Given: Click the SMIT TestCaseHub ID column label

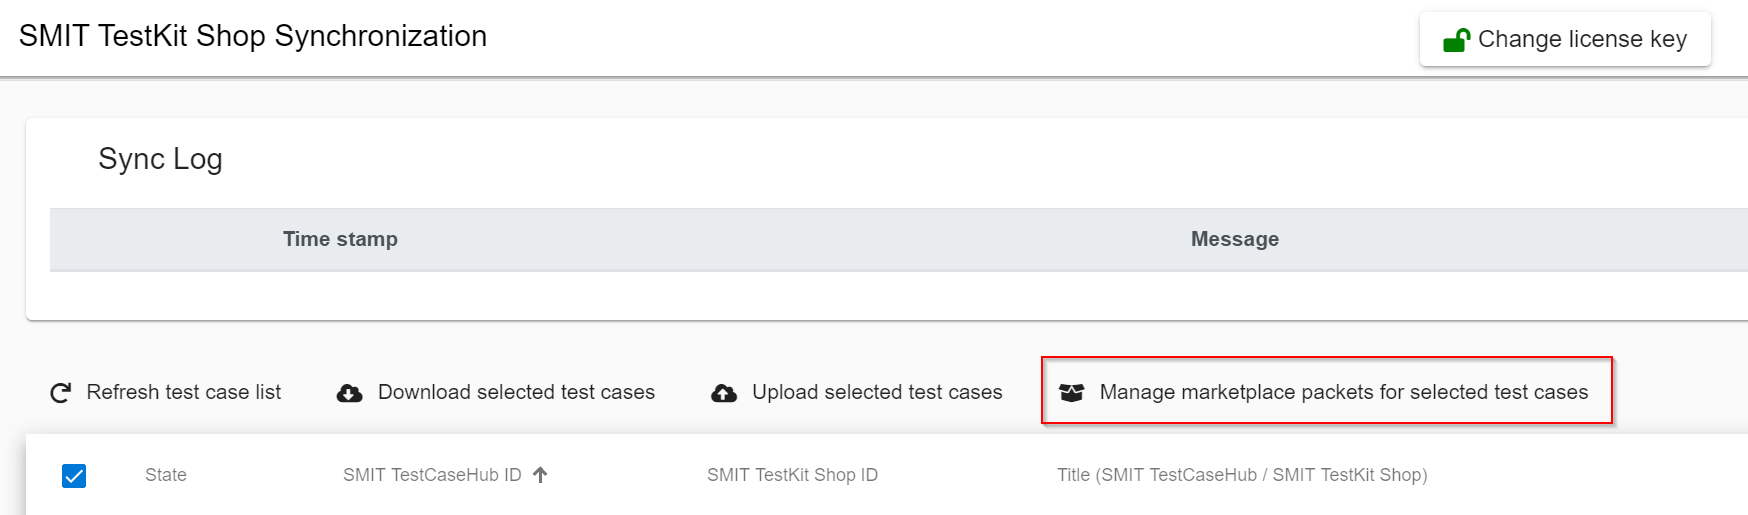Looking at the screenshot, I should tap(432, 475).
